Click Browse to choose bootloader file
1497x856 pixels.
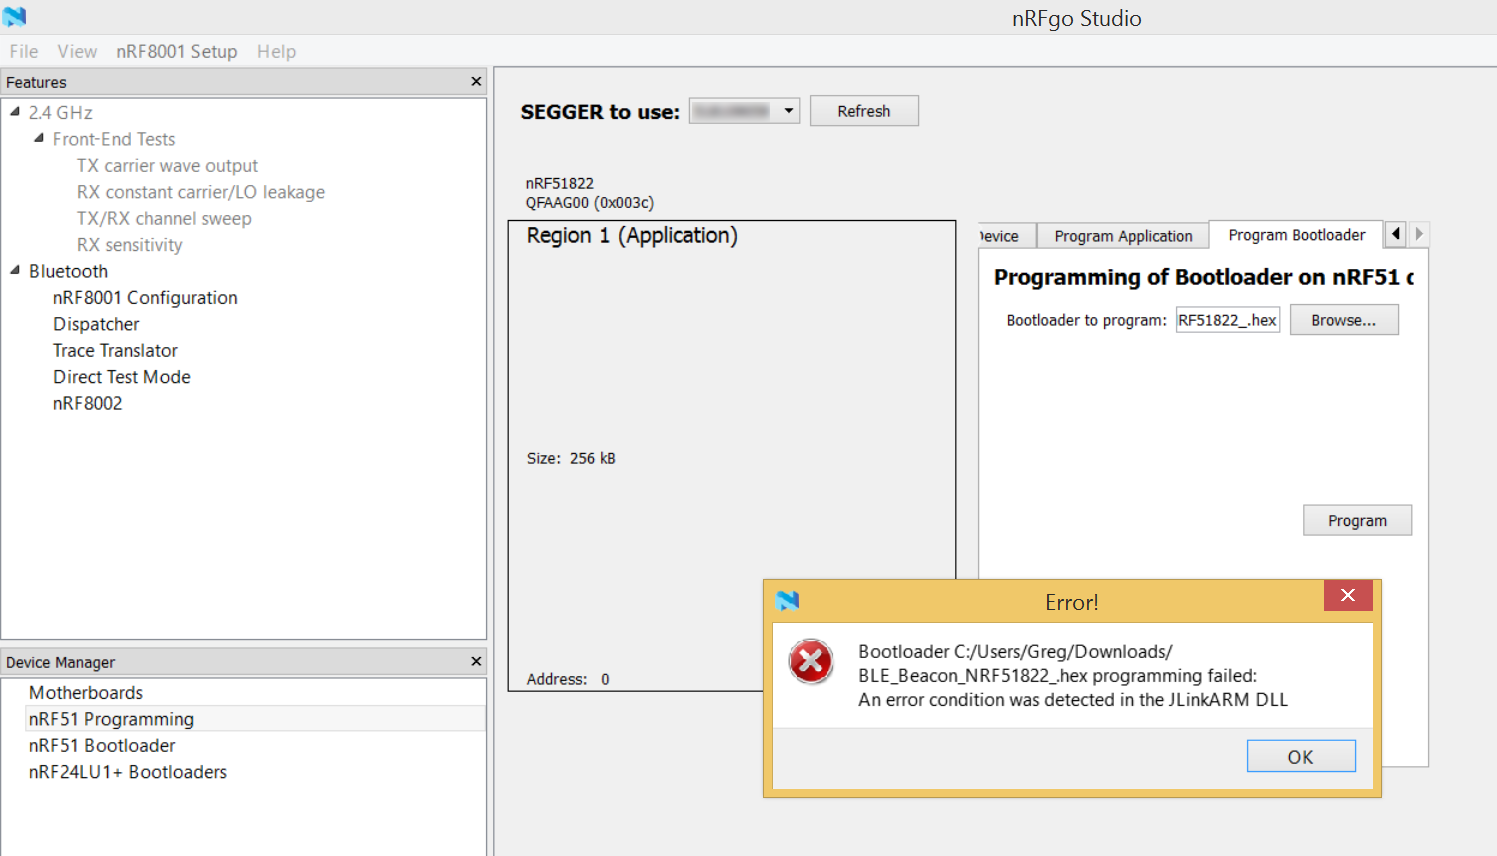click(x=1344, y=320)
